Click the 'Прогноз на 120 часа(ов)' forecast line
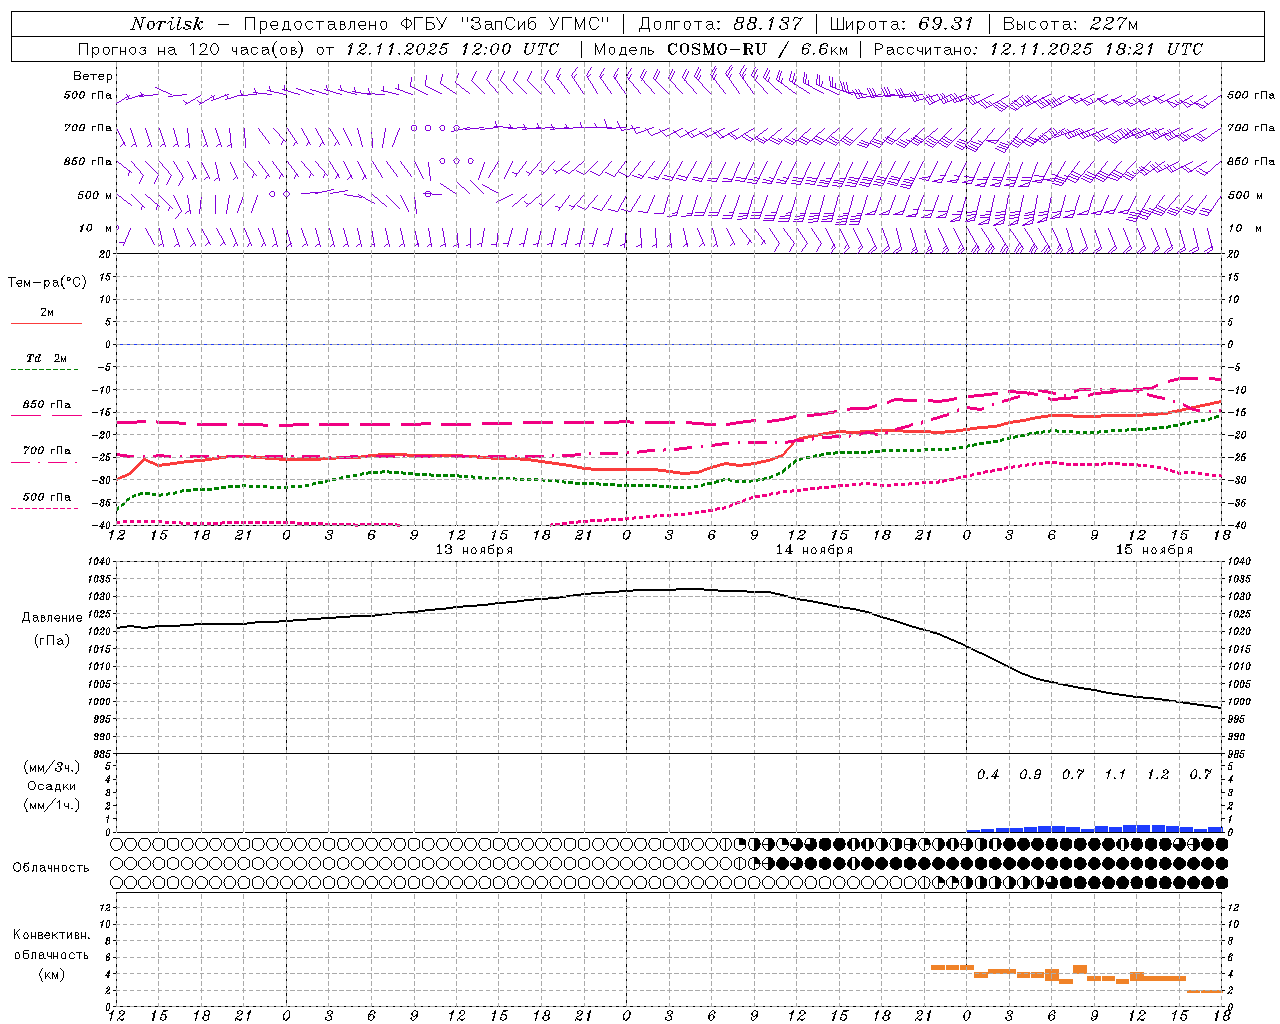This screenshot has width=1280, height=1024. click(318, 49)
